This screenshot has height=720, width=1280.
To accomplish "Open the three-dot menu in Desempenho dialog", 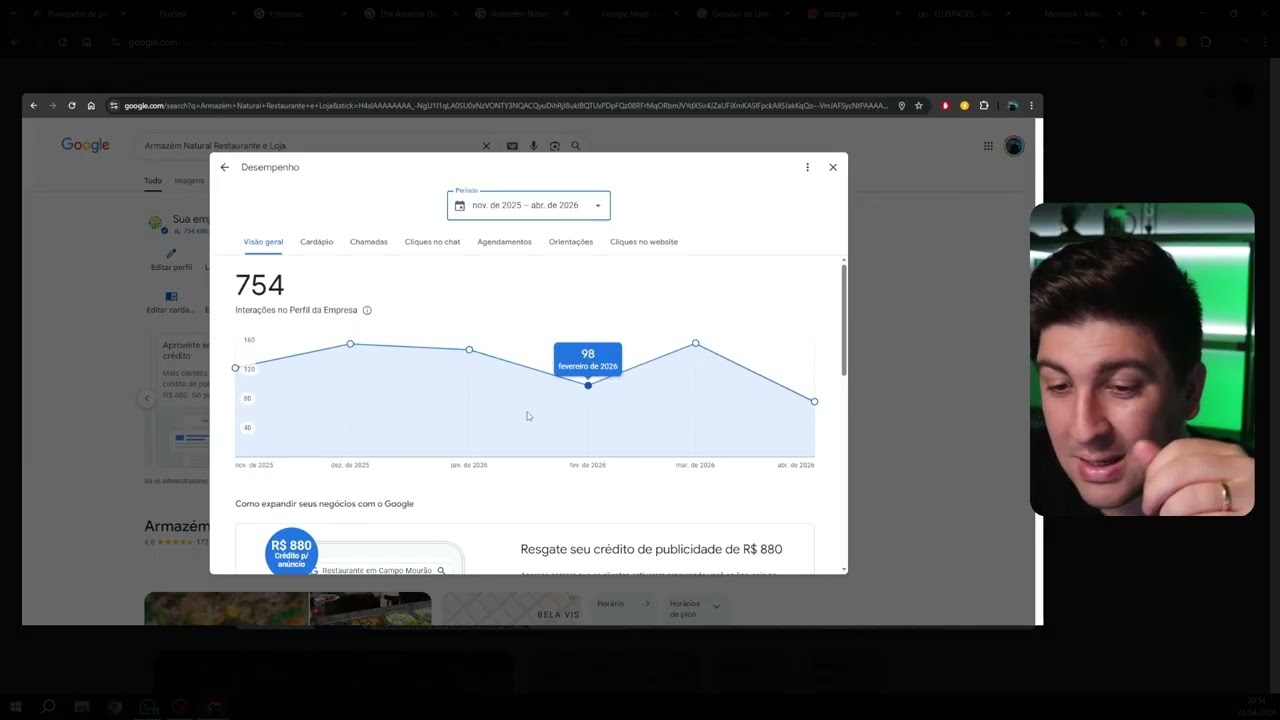I will click(807, 168).
